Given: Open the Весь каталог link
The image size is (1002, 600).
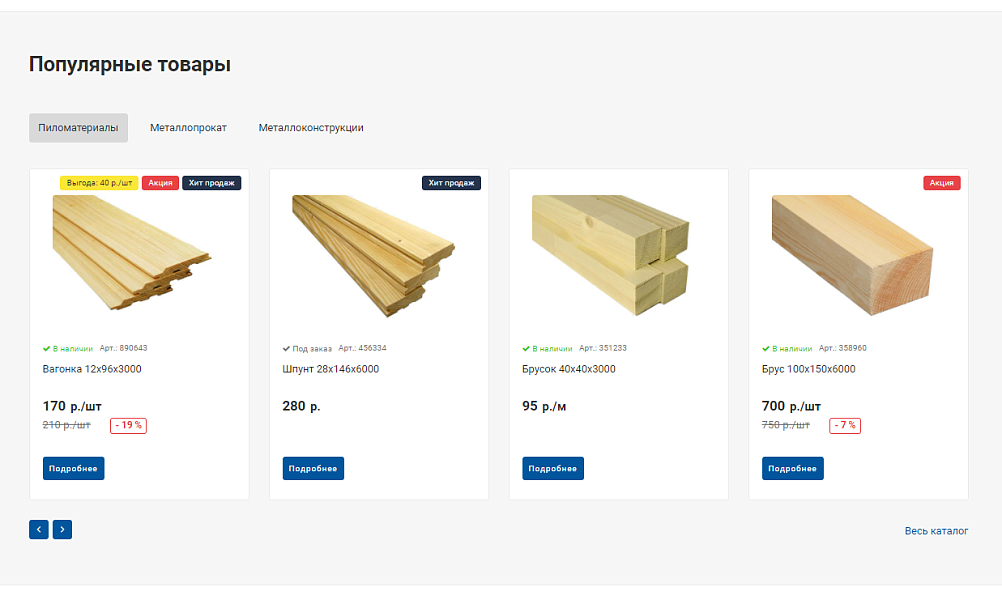Looking at the screenshot, I should click(x=936, y=531).
